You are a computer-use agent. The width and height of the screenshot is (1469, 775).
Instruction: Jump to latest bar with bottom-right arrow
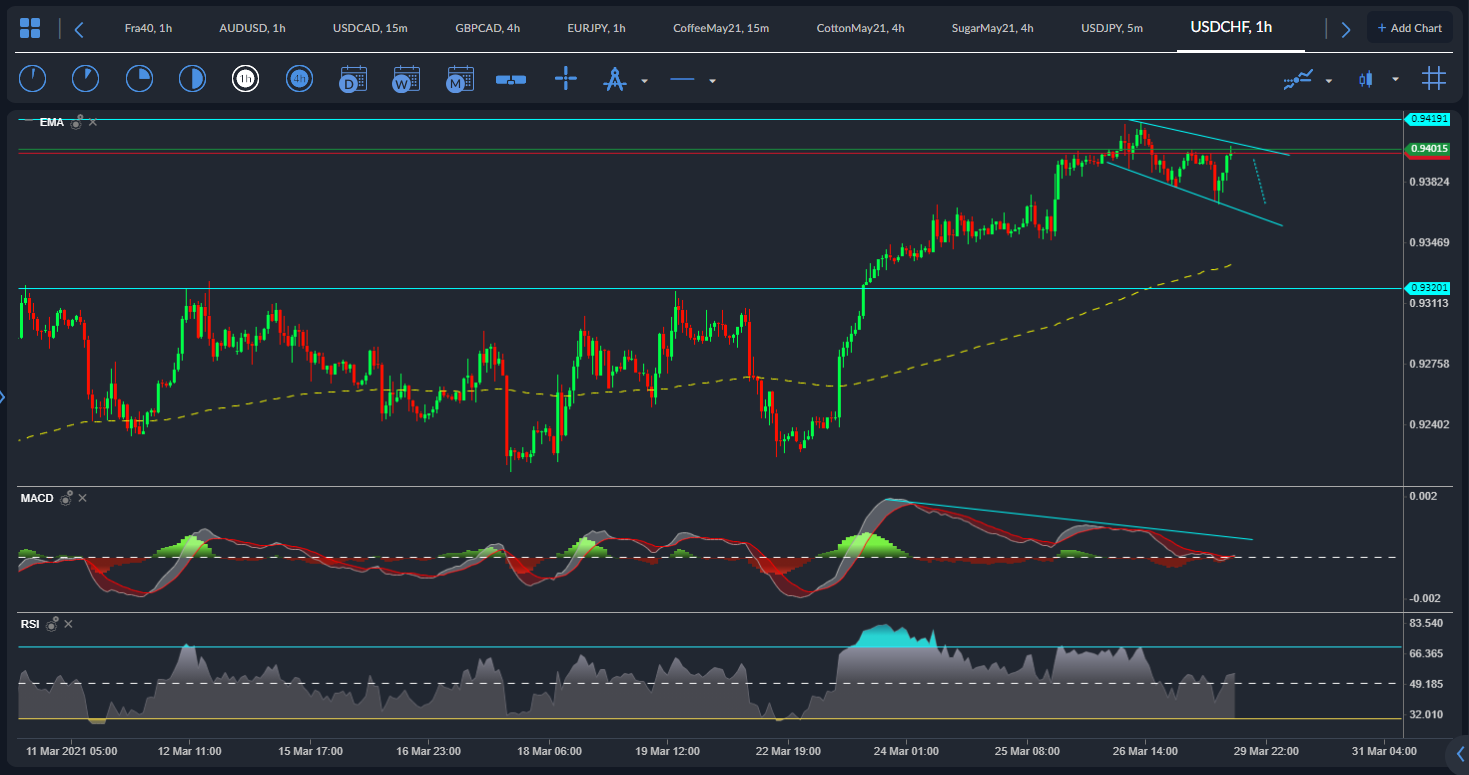click(1459, 754)
